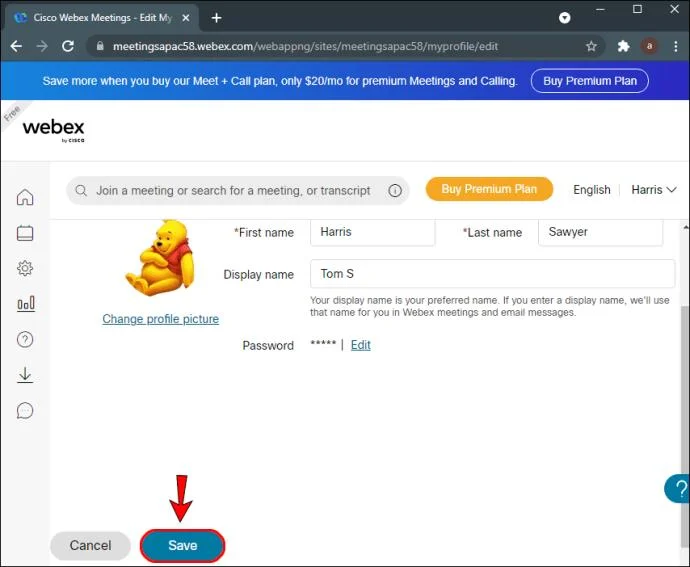This screenshot has height=567, width=690.
Task: Open a new browser tab
Action: pos(216,18)
